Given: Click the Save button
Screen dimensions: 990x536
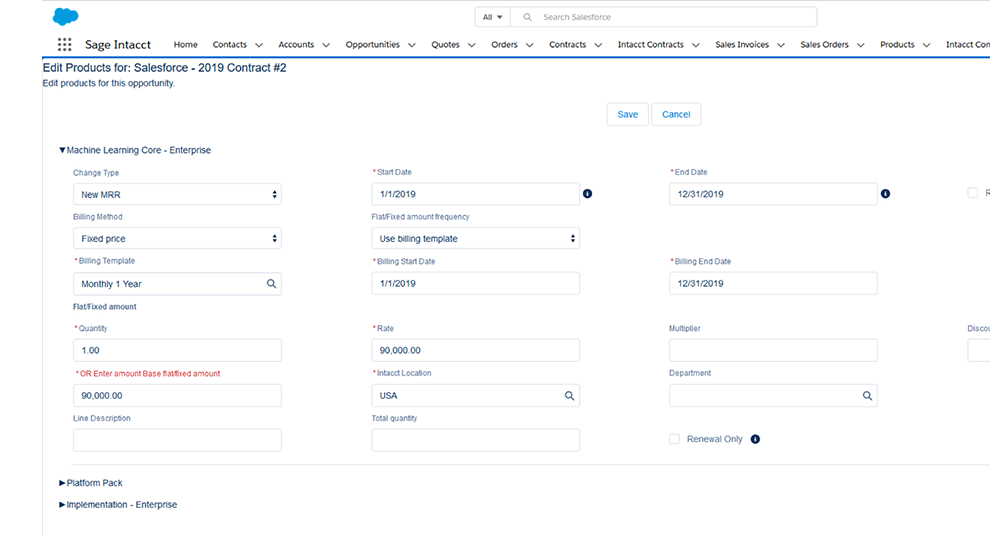Looking at the screenshot, I should point(627,114).
